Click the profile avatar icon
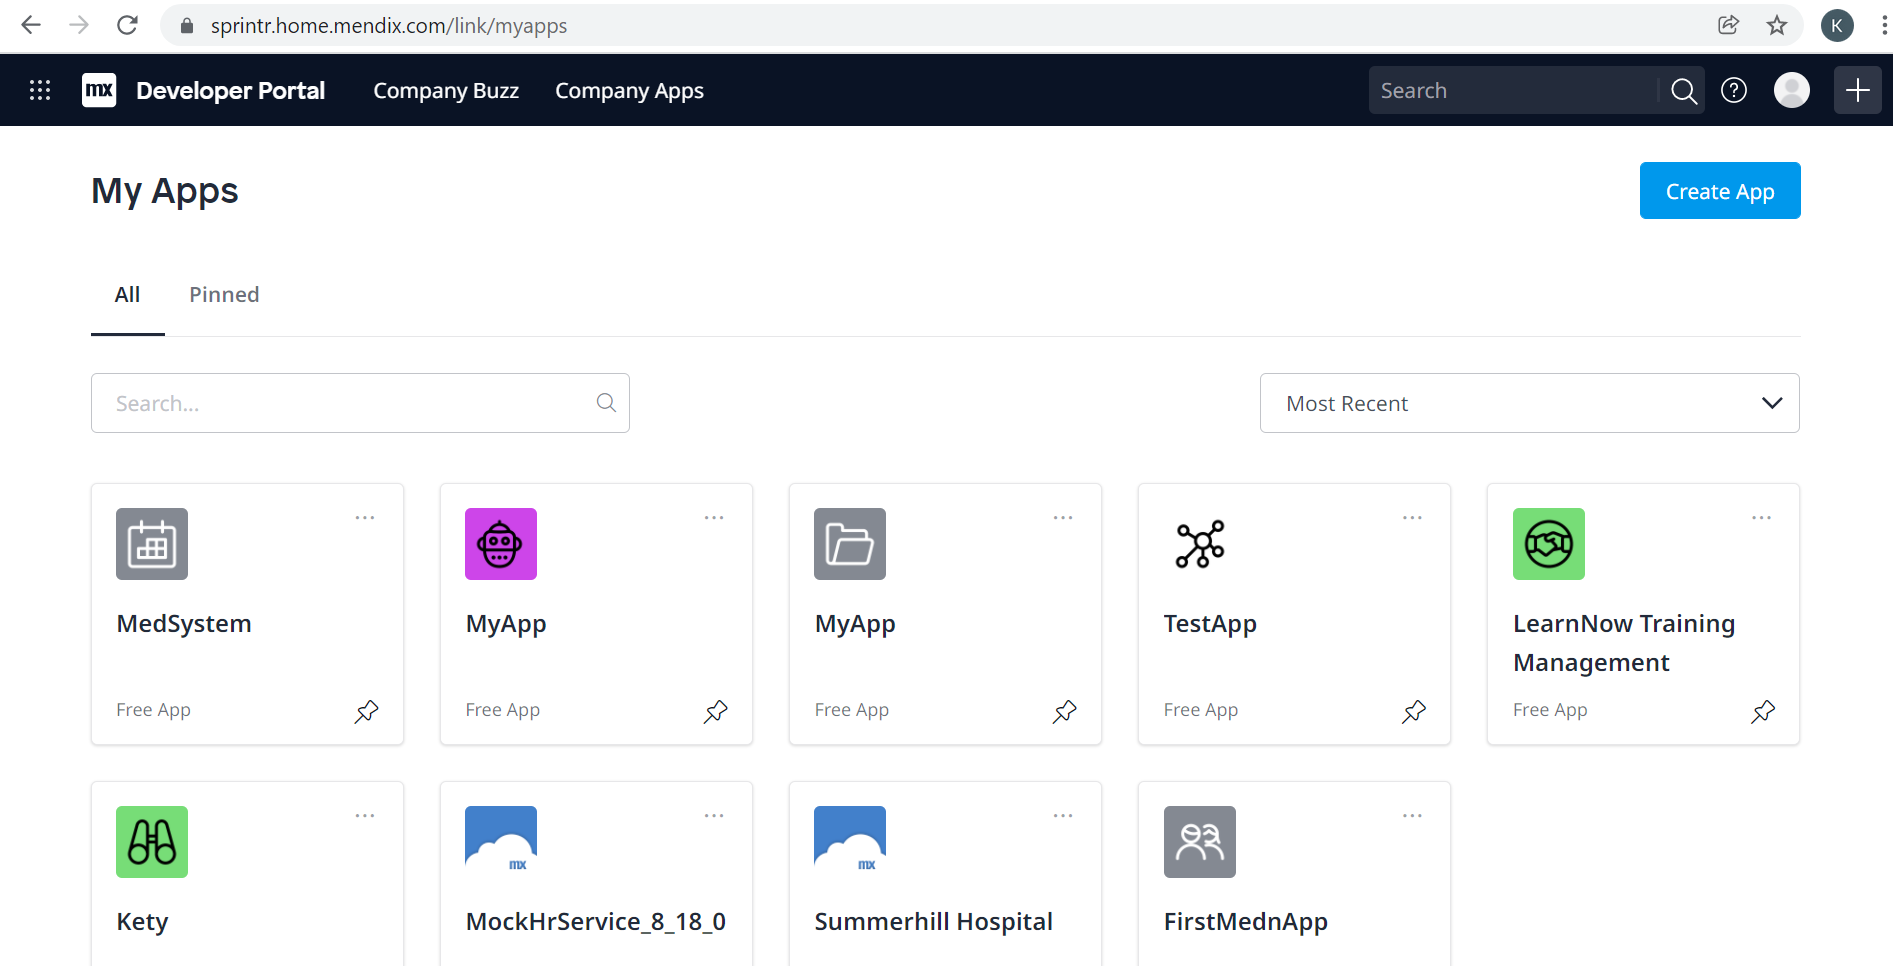The height and width of the screenshot is (966, 1893). pos(1791,90)
